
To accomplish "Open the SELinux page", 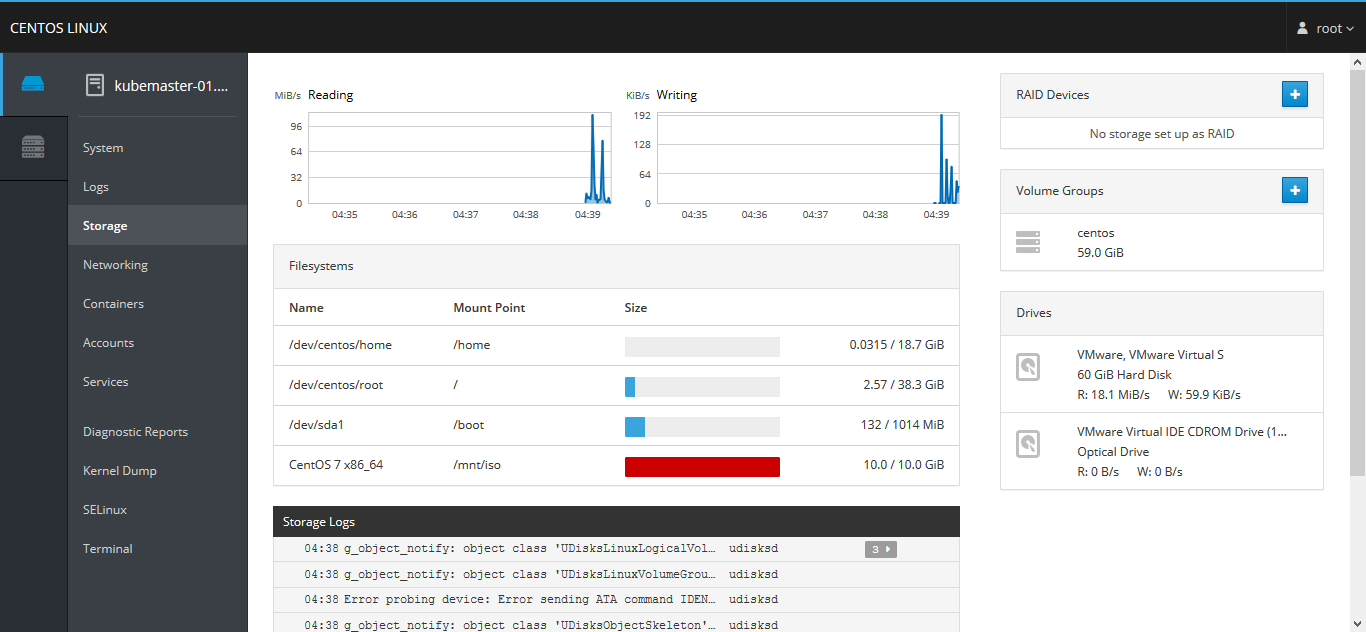I will [157, 510].
